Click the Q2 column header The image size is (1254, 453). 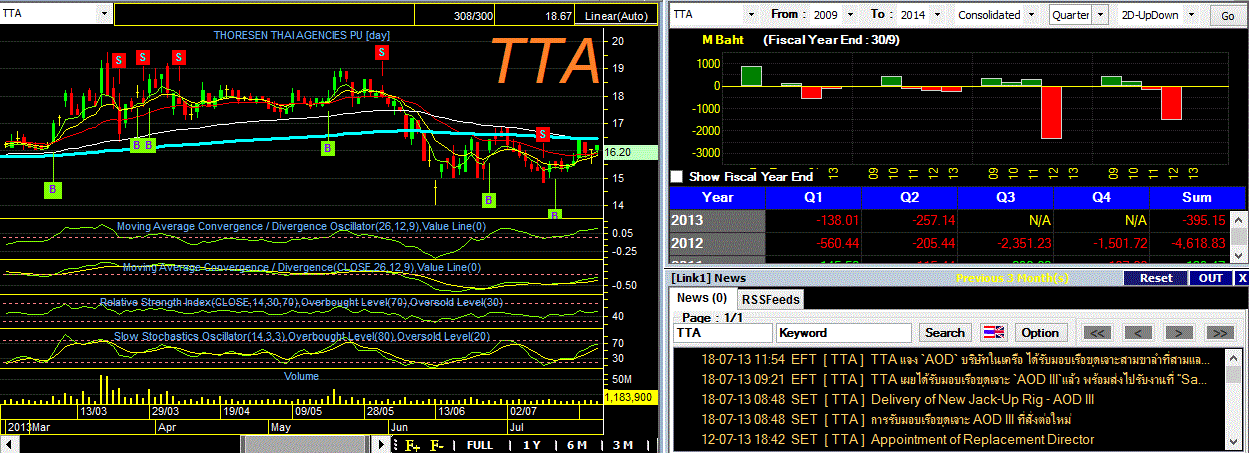click(909, 198)
